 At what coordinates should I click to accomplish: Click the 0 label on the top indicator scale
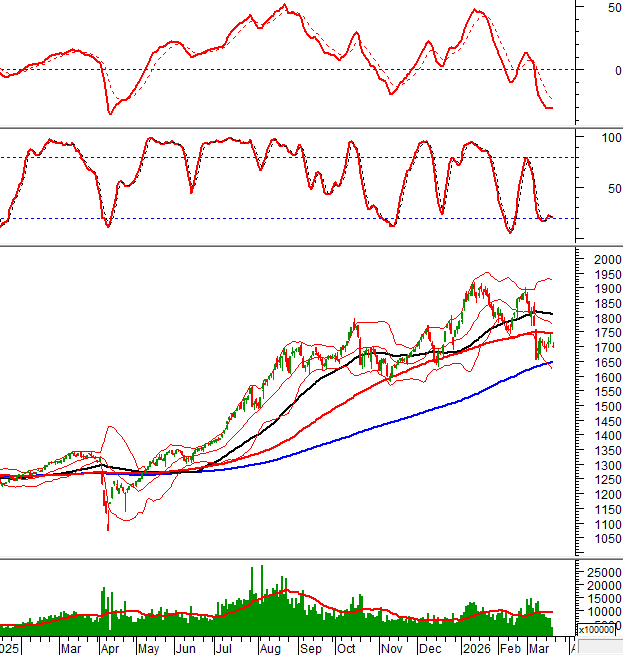coord(604,70)
